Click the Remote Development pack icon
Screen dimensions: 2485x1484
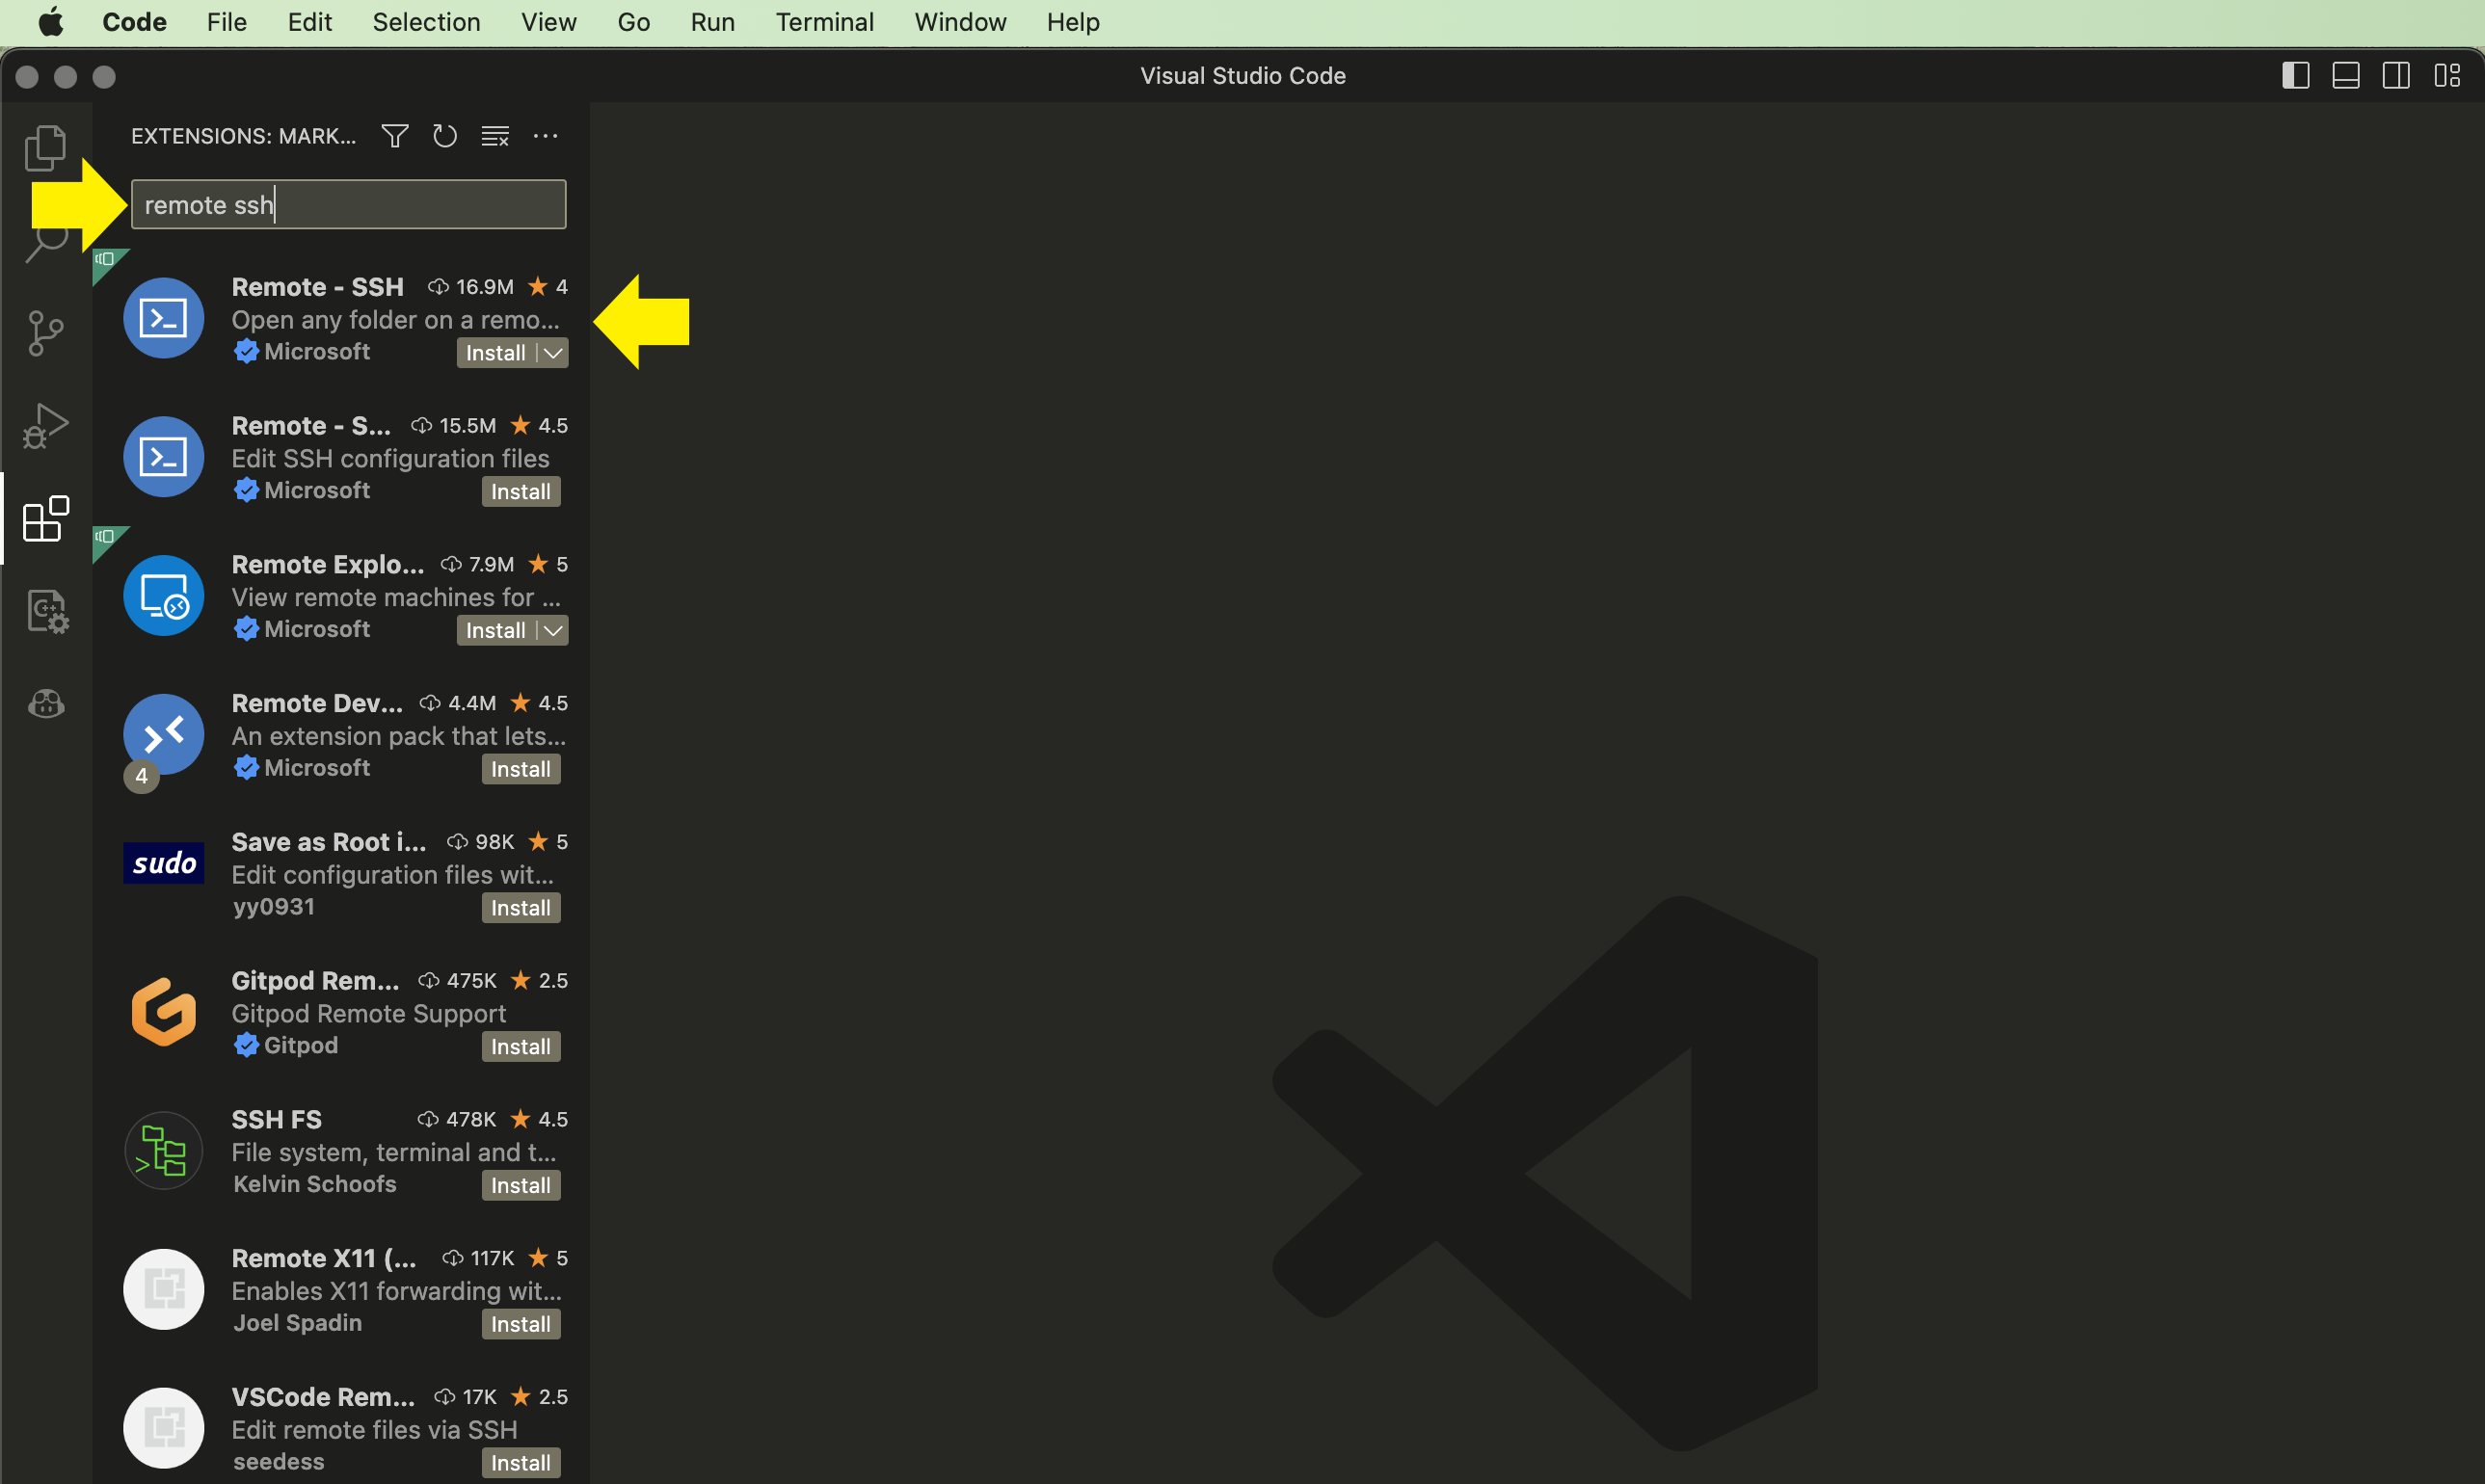163,734
